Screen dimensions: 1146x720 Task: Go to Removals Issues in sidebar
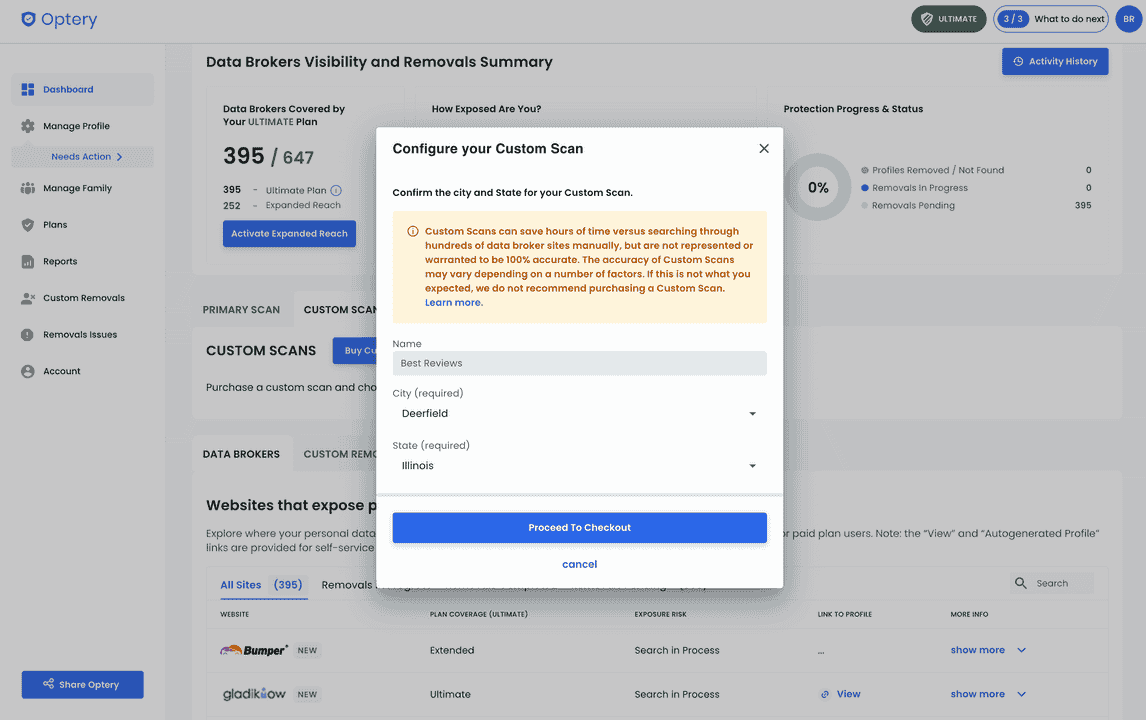coord(79,335)
